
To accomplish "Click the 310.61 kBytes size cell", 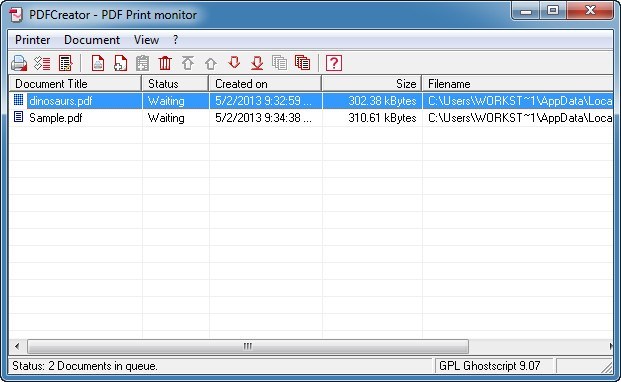I will (382, 118).
